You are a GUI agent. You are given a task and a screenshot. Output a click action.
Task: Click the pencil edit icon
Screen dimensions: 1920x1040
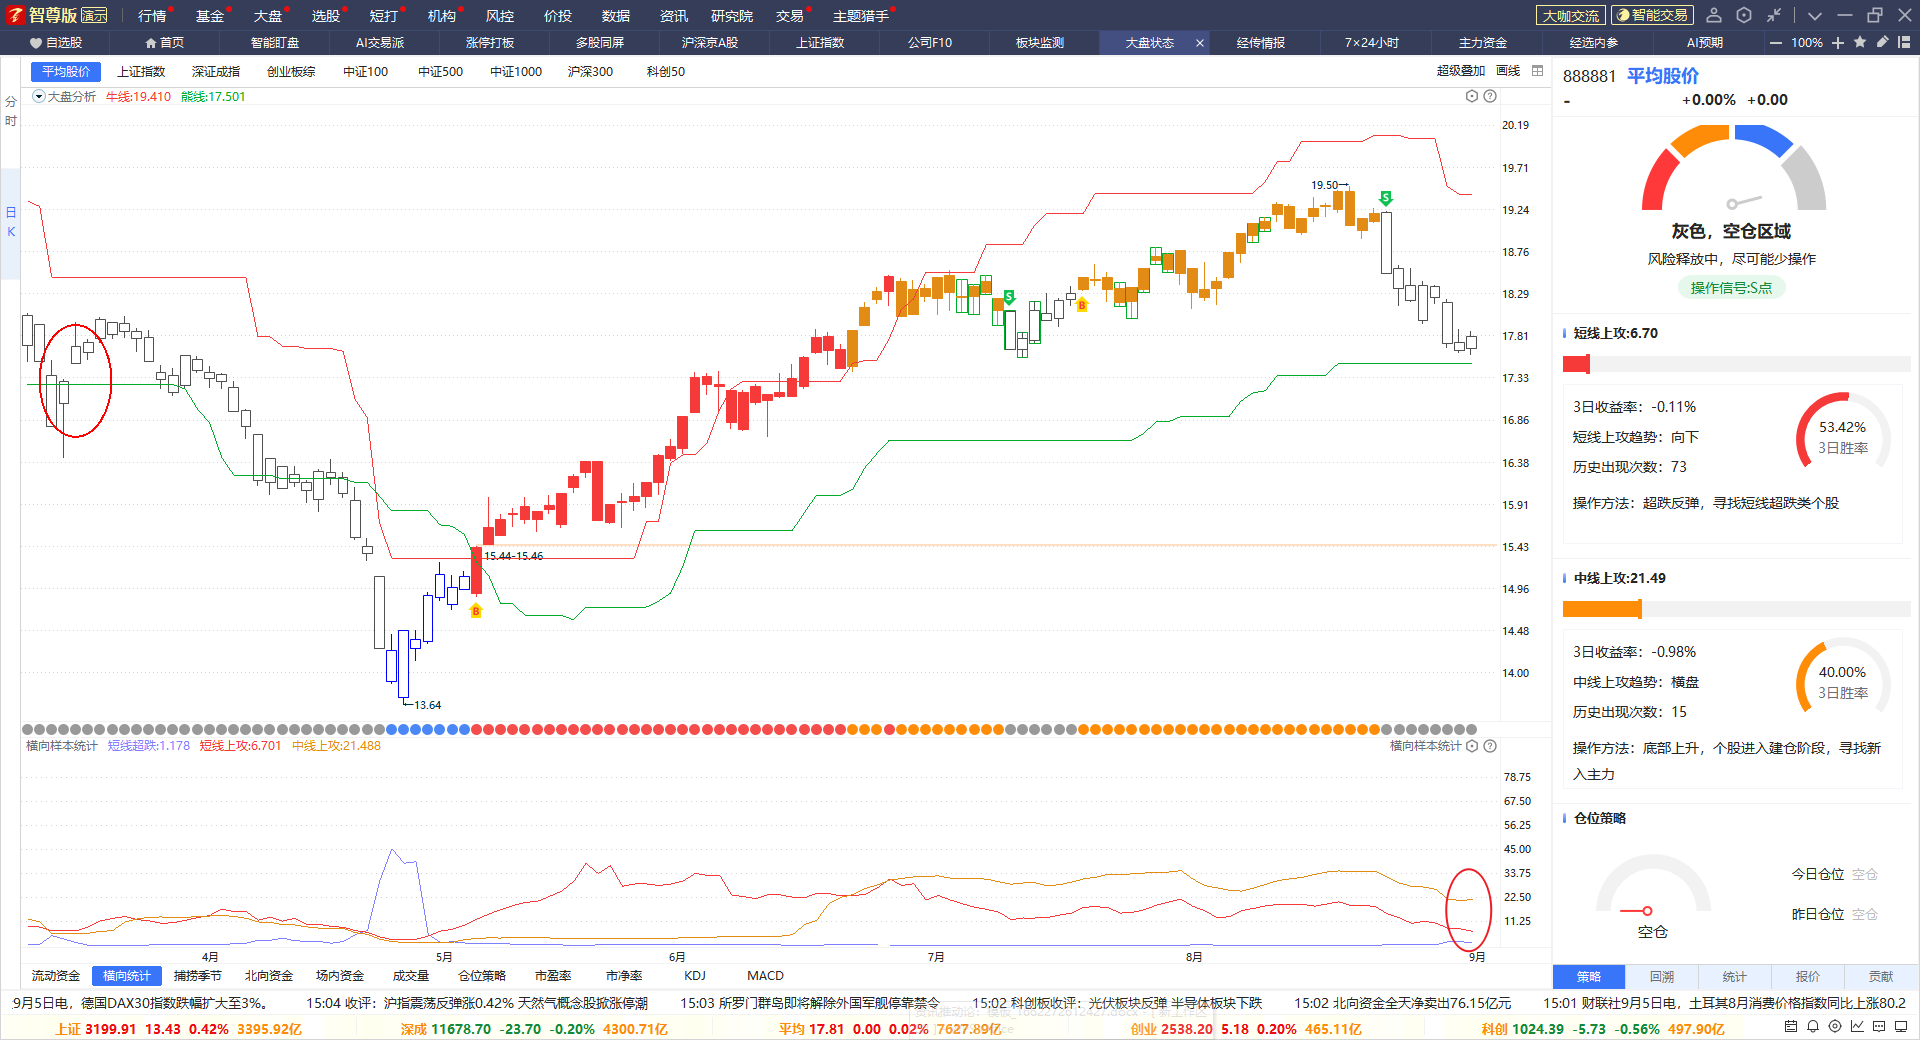[x=1882, y=42]
